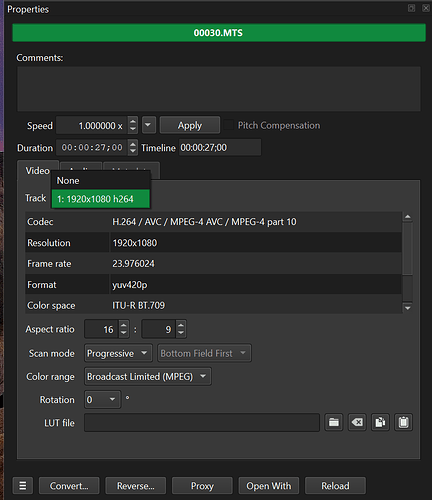The width and height of the screenshot is (432, 500).
Task: Clear the LUT file field icon
Action: (x=357, y=422)
